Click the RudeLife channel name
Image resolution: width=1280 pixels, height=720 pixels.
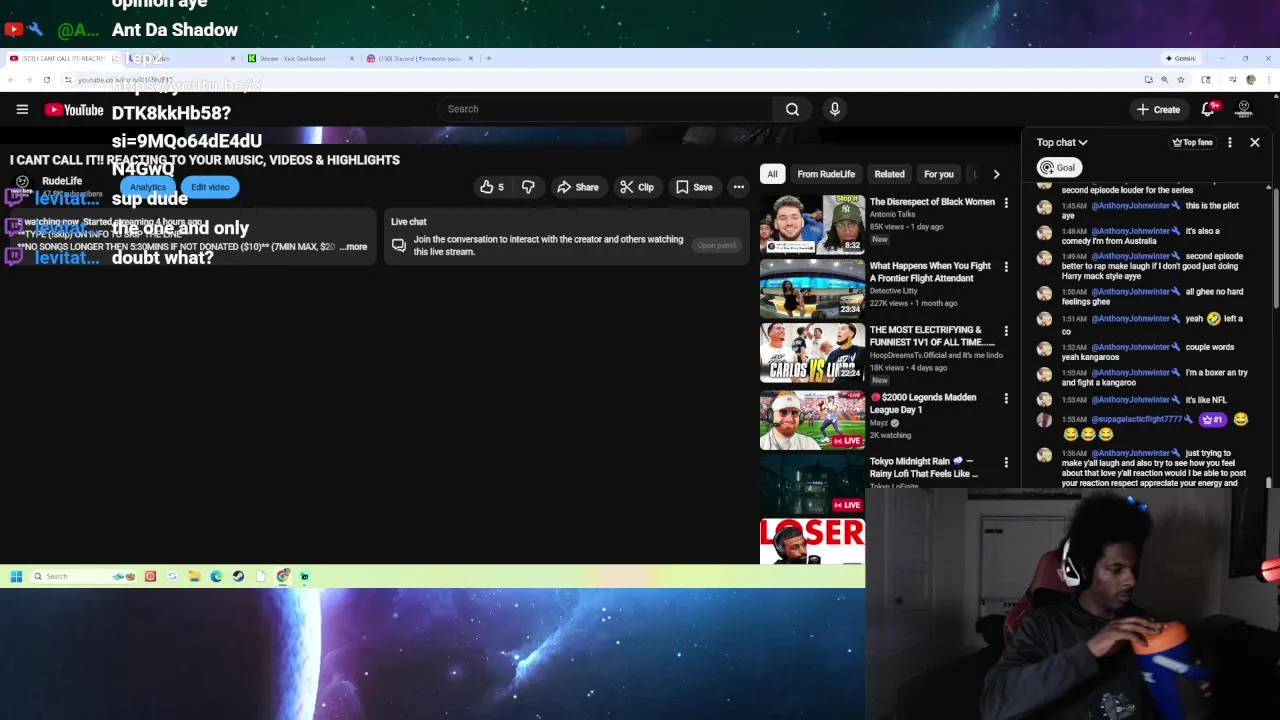62,181
